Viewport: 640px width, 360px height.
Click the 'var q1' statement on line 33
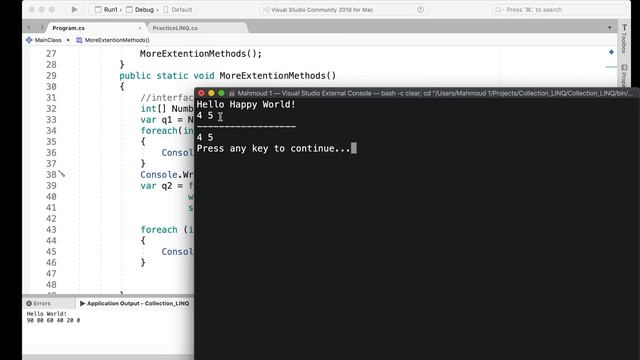tap(167, 120)
